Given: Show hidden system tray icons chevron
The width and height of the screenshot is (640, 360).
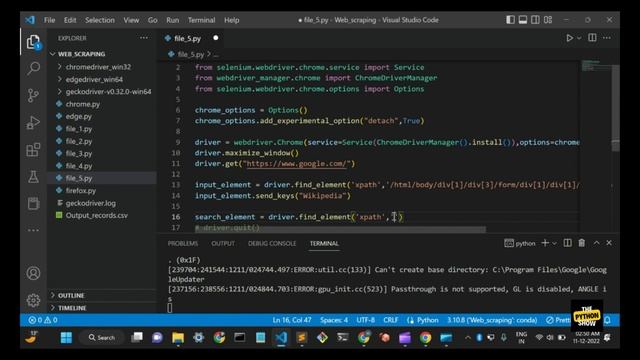Looking at the screenshot, I should pos(468,338).
